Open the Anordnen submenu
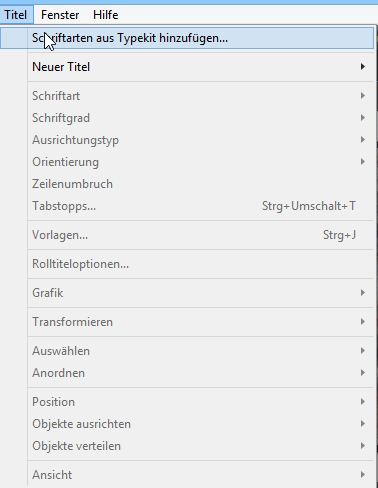 [x=201, y=373]
